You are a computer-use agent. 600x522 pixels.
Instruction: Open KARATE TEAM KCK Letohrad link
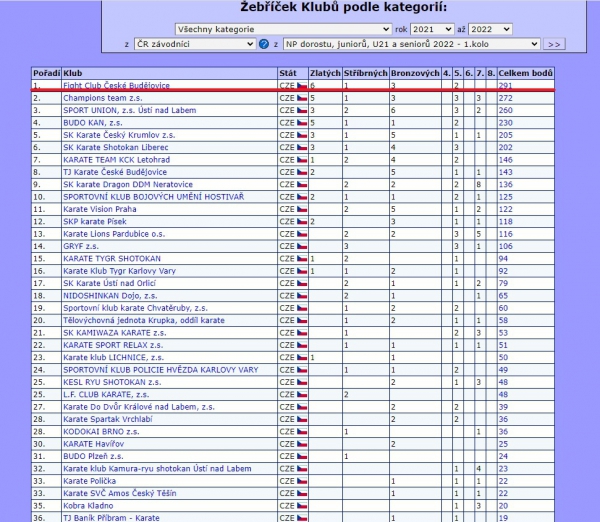[116, 160]
